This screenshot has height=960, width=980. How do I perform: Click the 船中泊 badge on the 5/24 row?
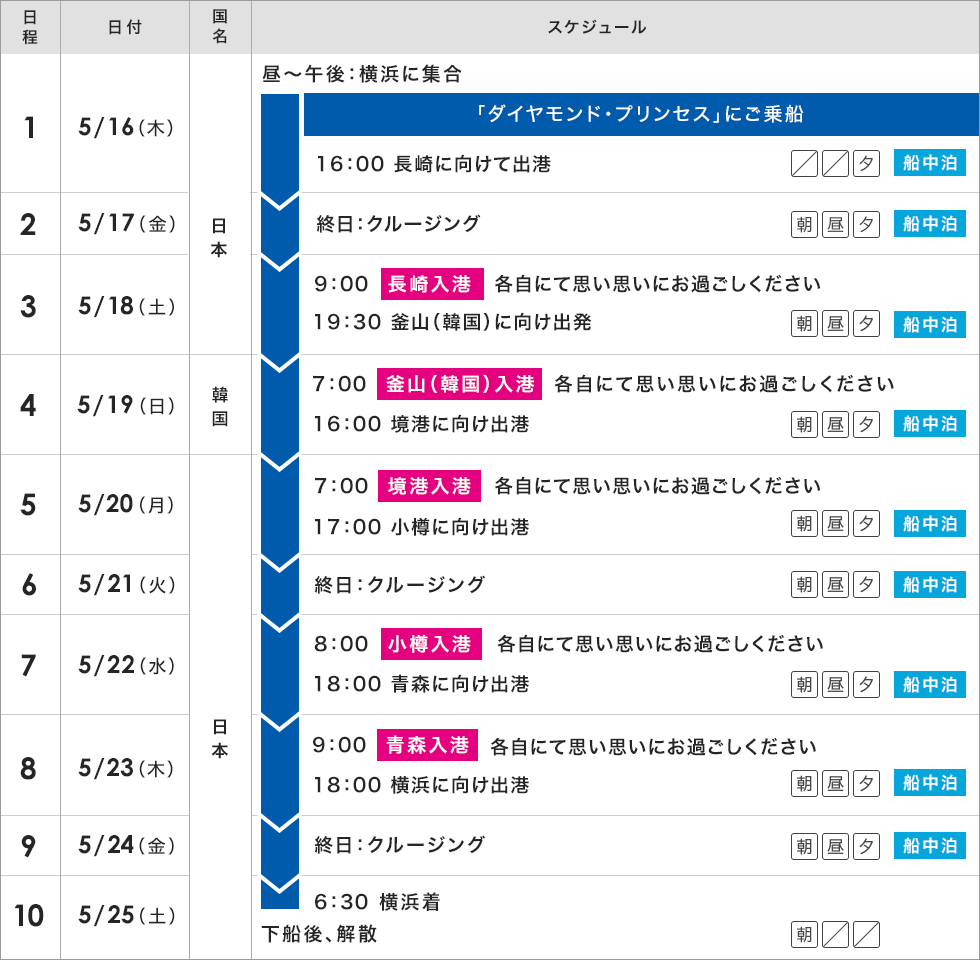(930, 845)
